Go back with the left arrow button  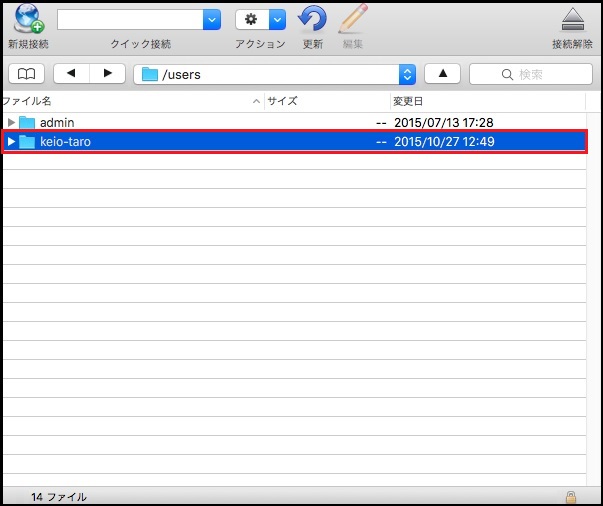(71, 74)
